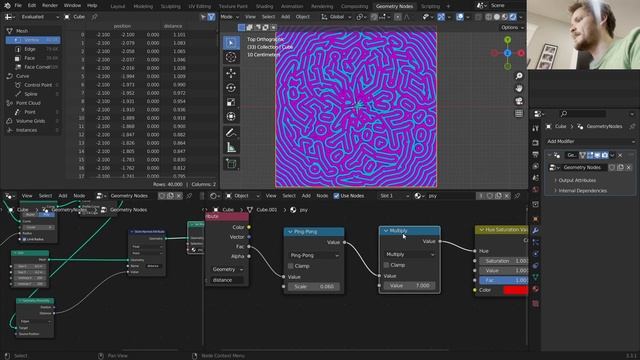640x360 pixels.
Task: Toggle the Clamp checkbox in Multiply node
Action: tap(386, 265)
